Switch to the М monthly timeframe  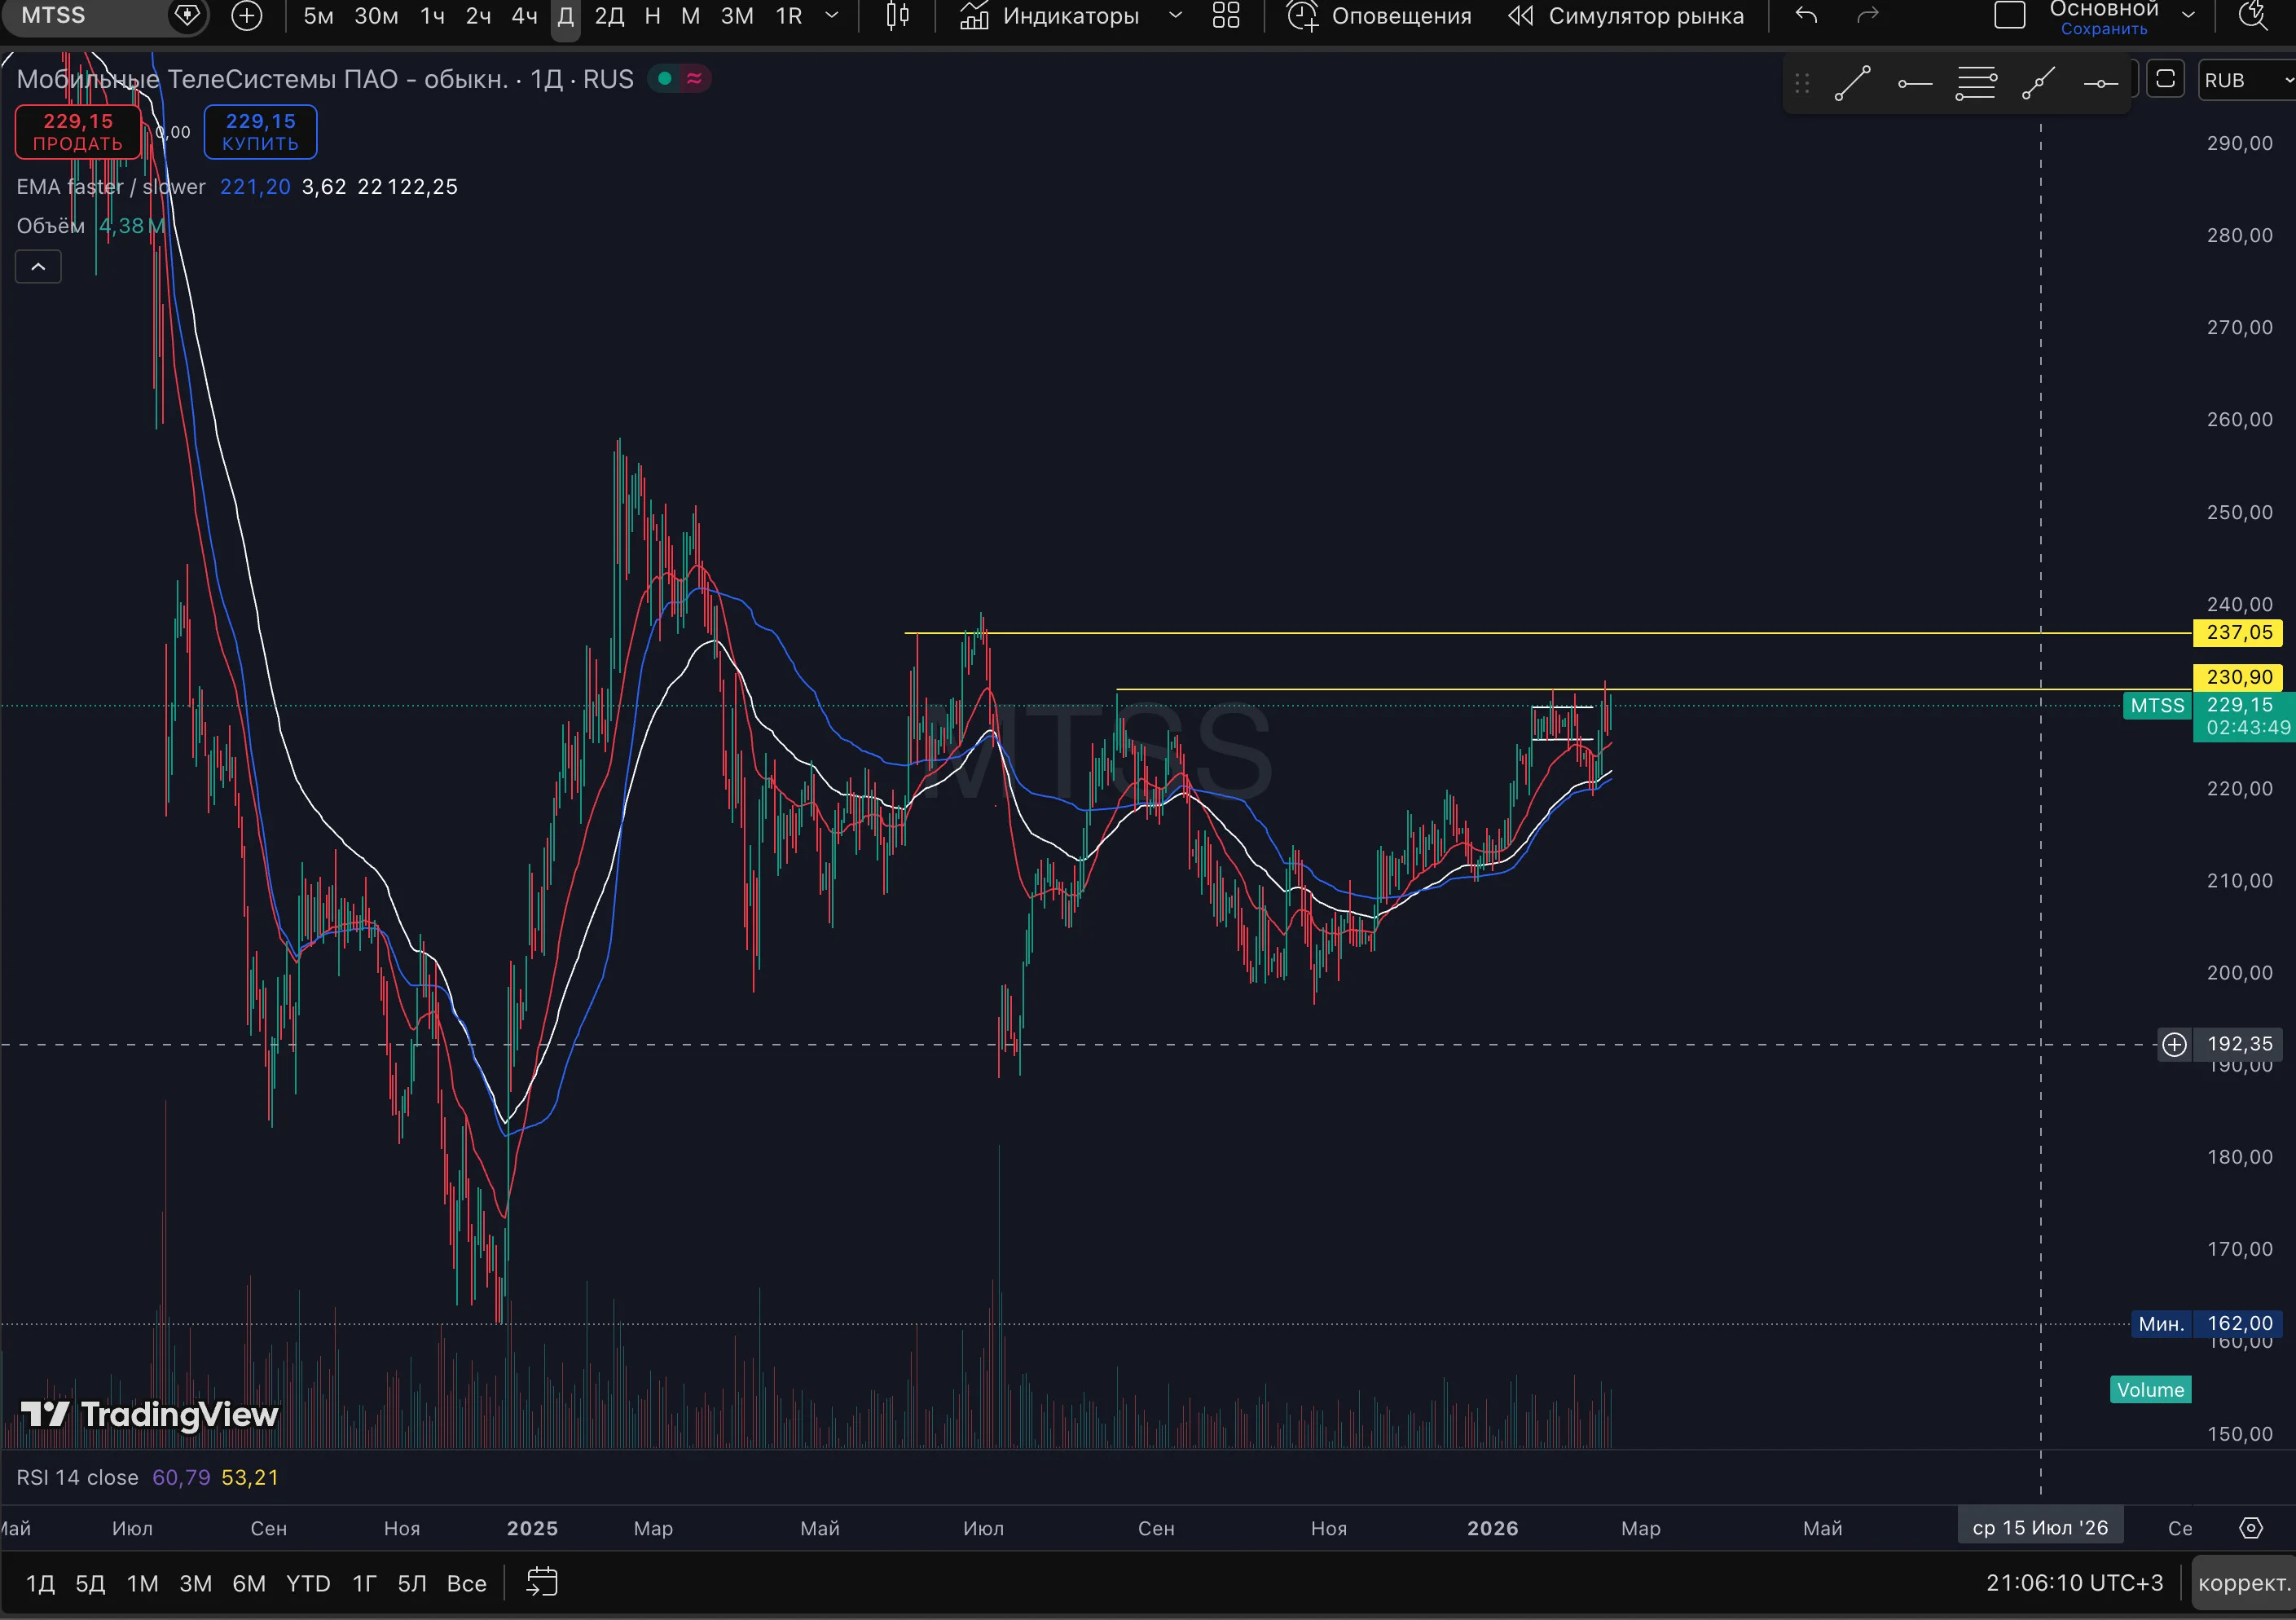(x=690, y=16)
